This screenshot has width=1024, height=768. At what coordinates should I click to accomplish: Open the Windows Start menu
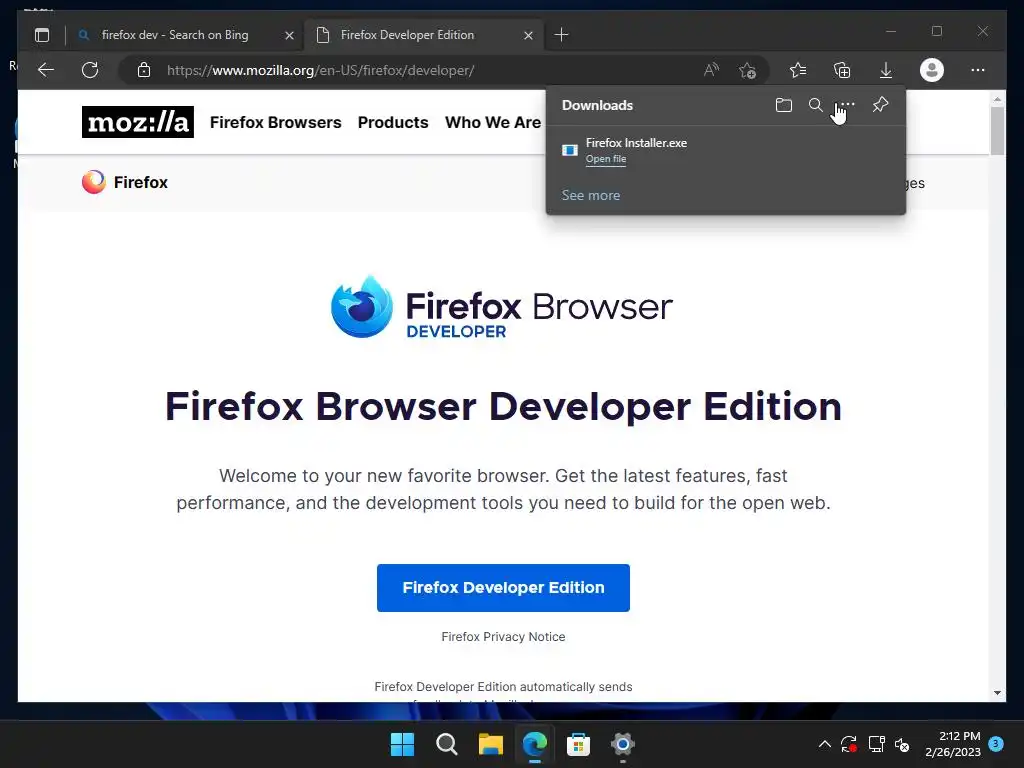point(402,744)
